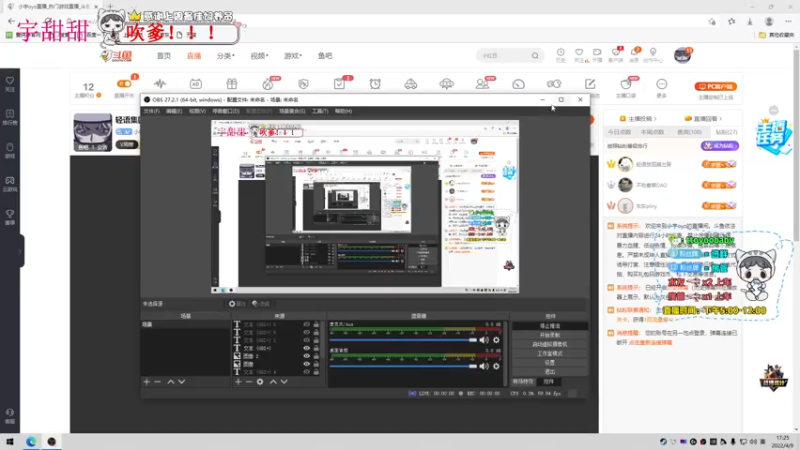The height and width of the screenshot is (450, 800).
Task: Toggle visibility of first text source
Action: click(x=306, y=324)
